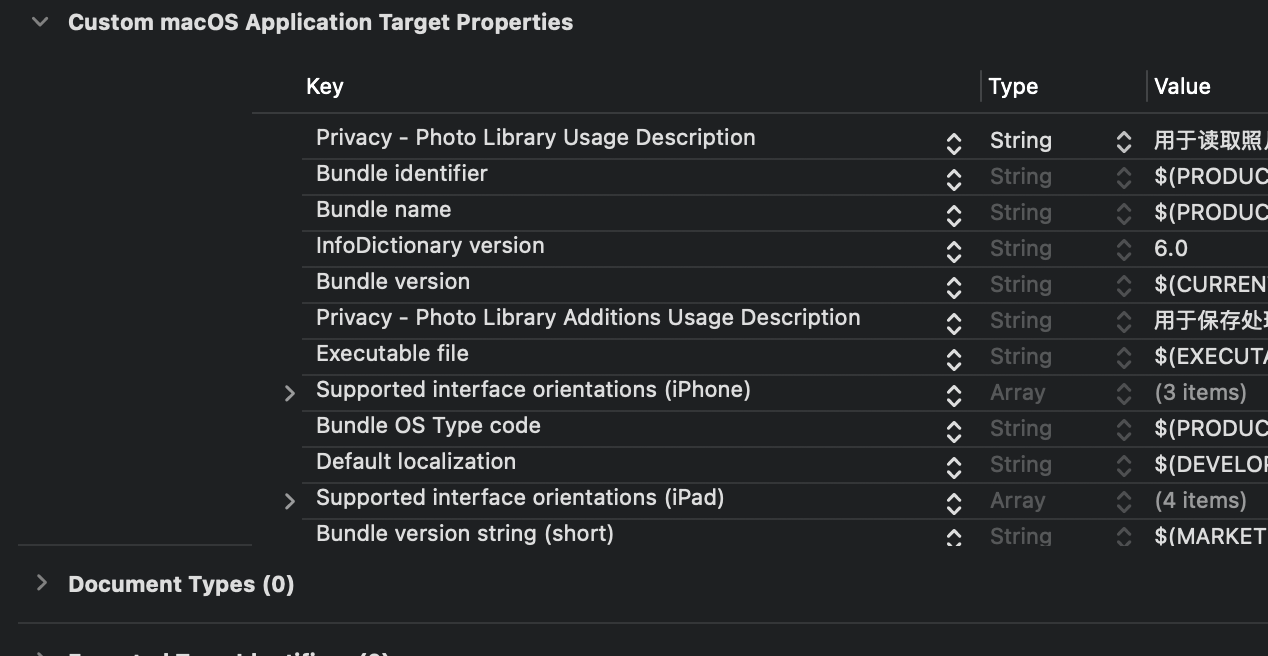Edit the InfoDictionary version value 6.0
Viewport: 1268px width, 656px height.
coord(1171,249)
